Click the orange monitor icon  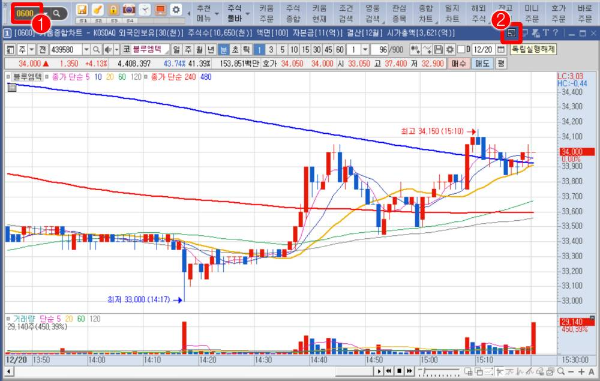tap(160, 10)
